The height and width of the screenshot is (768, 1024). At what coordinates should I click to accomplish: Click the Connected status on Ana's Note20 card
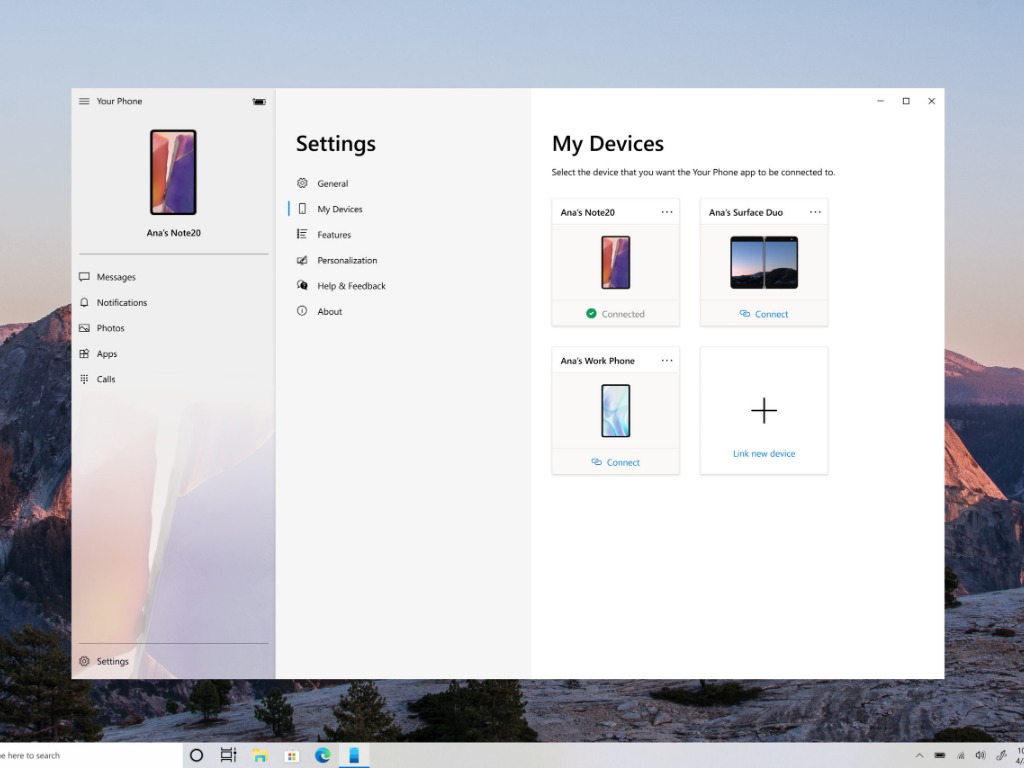coord(615,314)
